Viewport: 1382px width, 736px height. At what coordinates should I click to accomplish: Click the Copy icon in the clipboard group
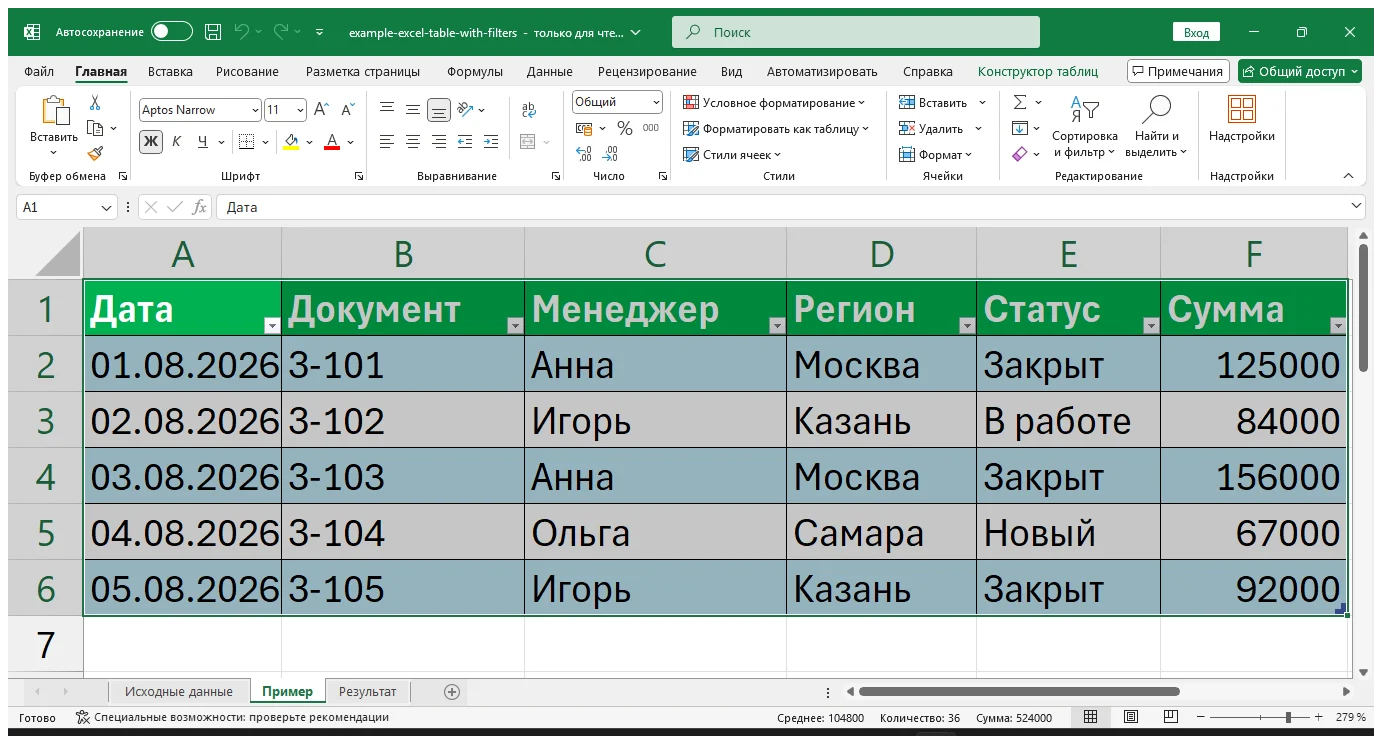point(95,128)
